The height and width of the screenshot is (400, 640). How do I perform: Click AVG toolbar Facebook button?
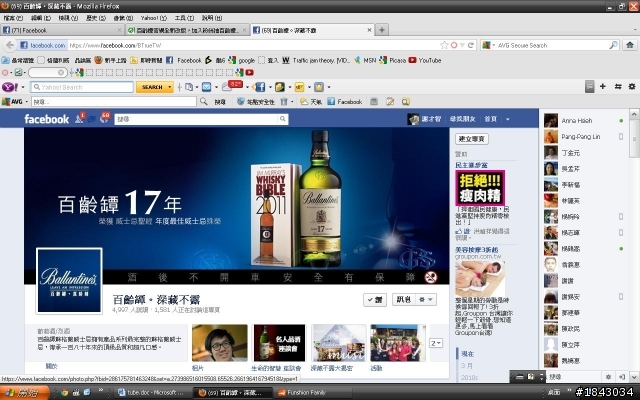(345, 102)
